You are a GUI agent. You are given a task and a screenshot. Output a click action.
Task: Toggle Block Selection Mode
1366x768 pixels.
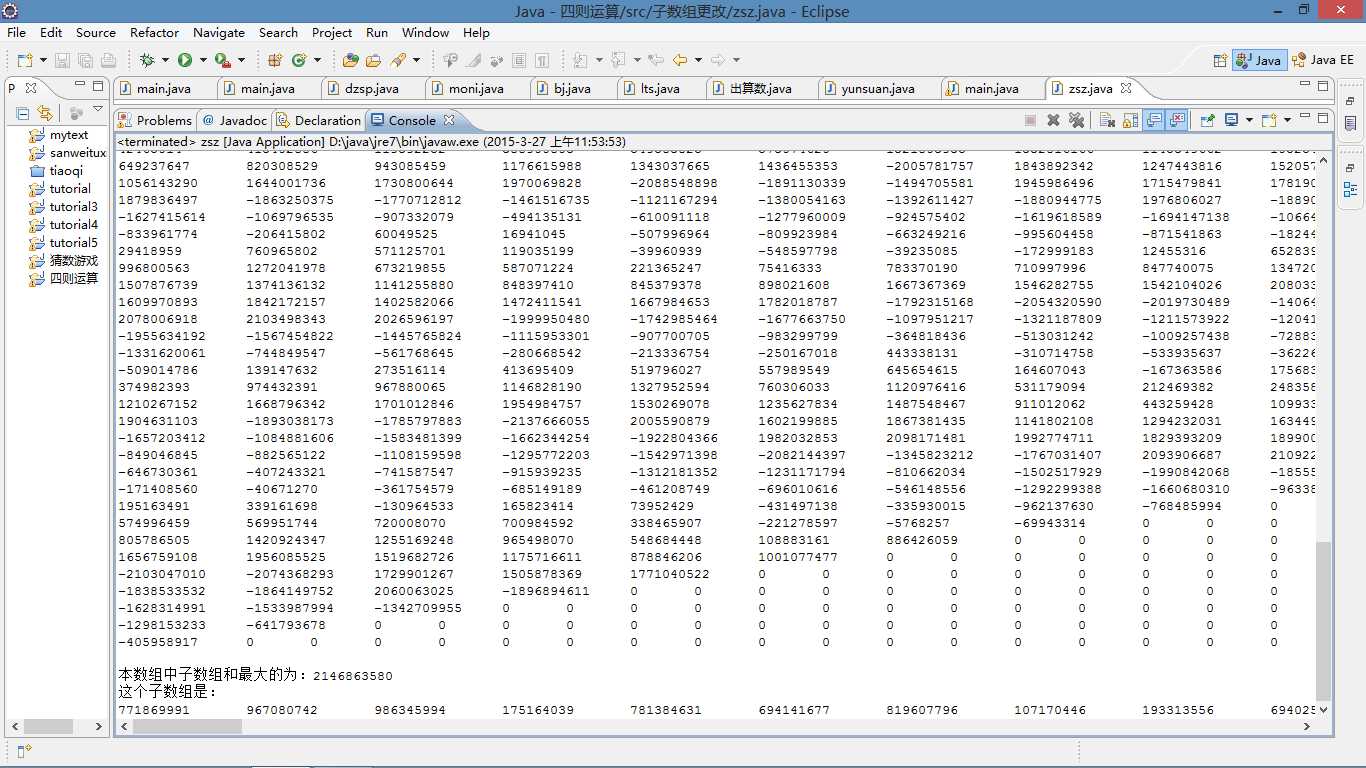[519, 61]
